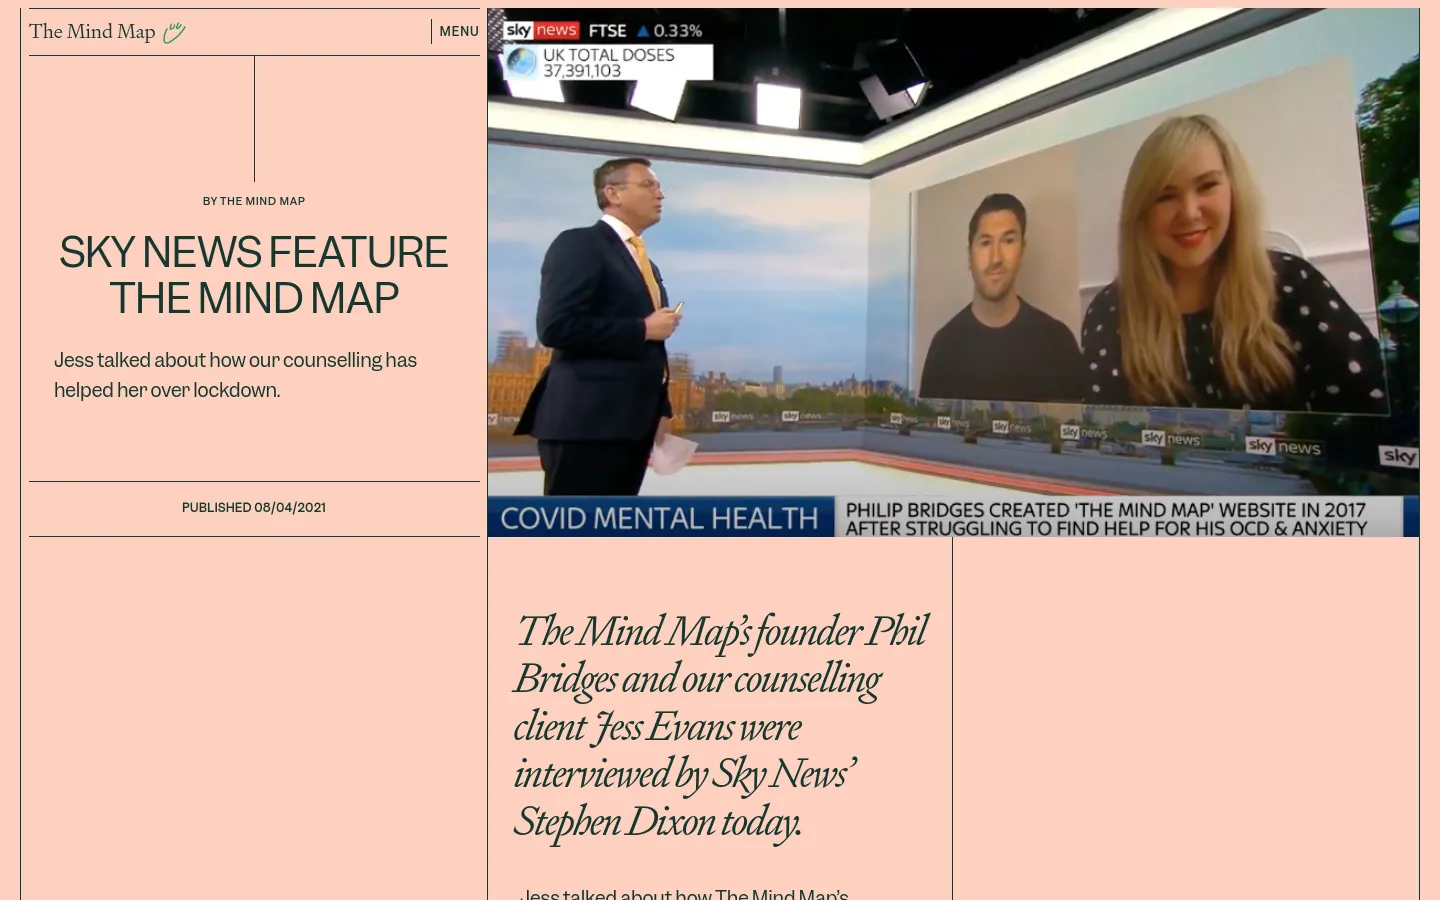Click the BY THE MIND MAP byline

pyautogui.click(x=254, y=201)
